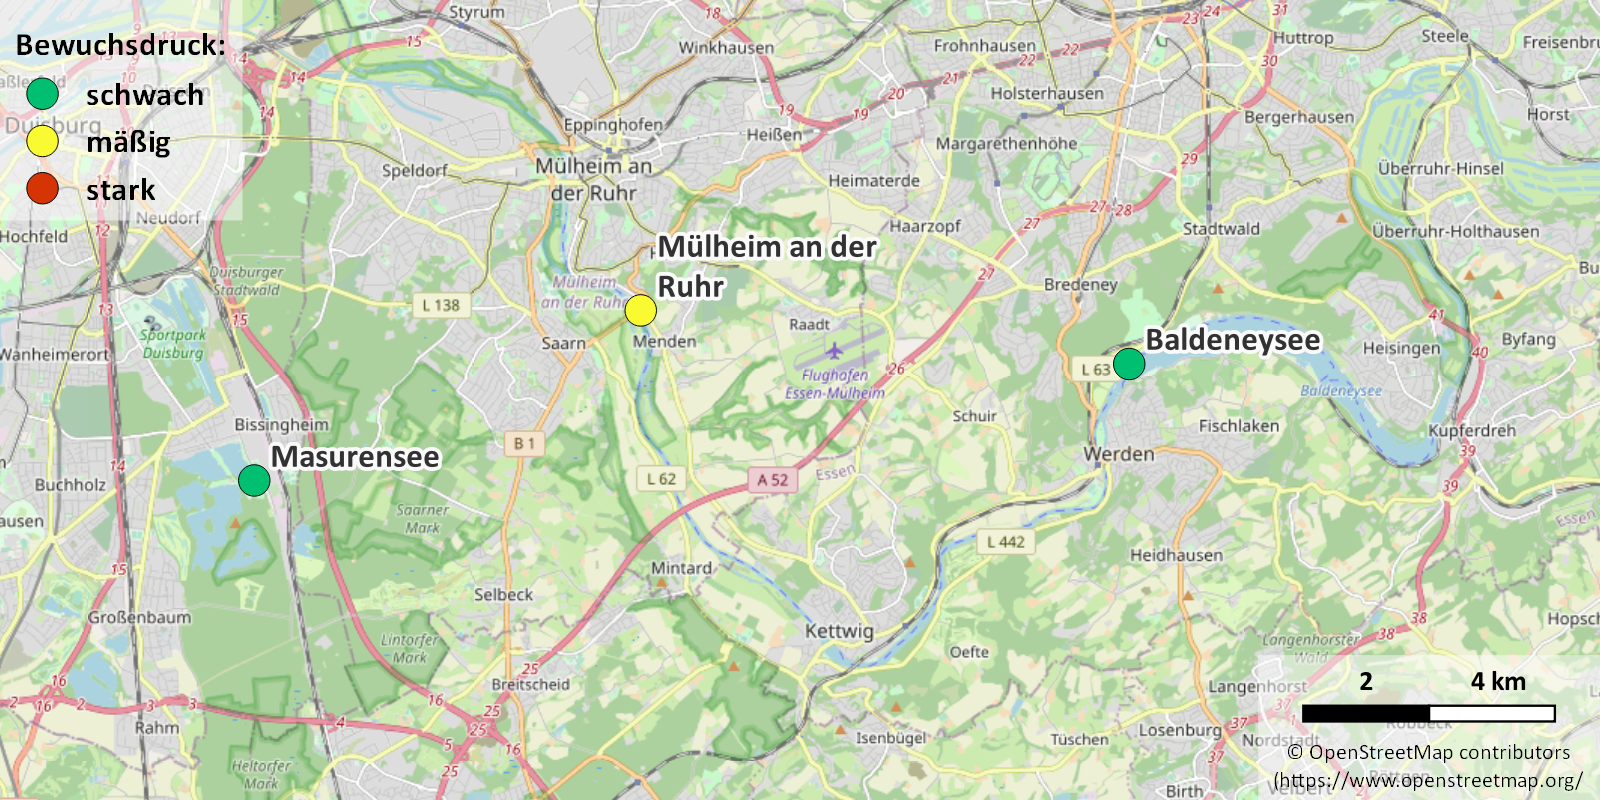Click the yellow marker at Mülheim an der Ruhr
The width and height of the screenshot is (1600, 800).
tap(641, 310)
